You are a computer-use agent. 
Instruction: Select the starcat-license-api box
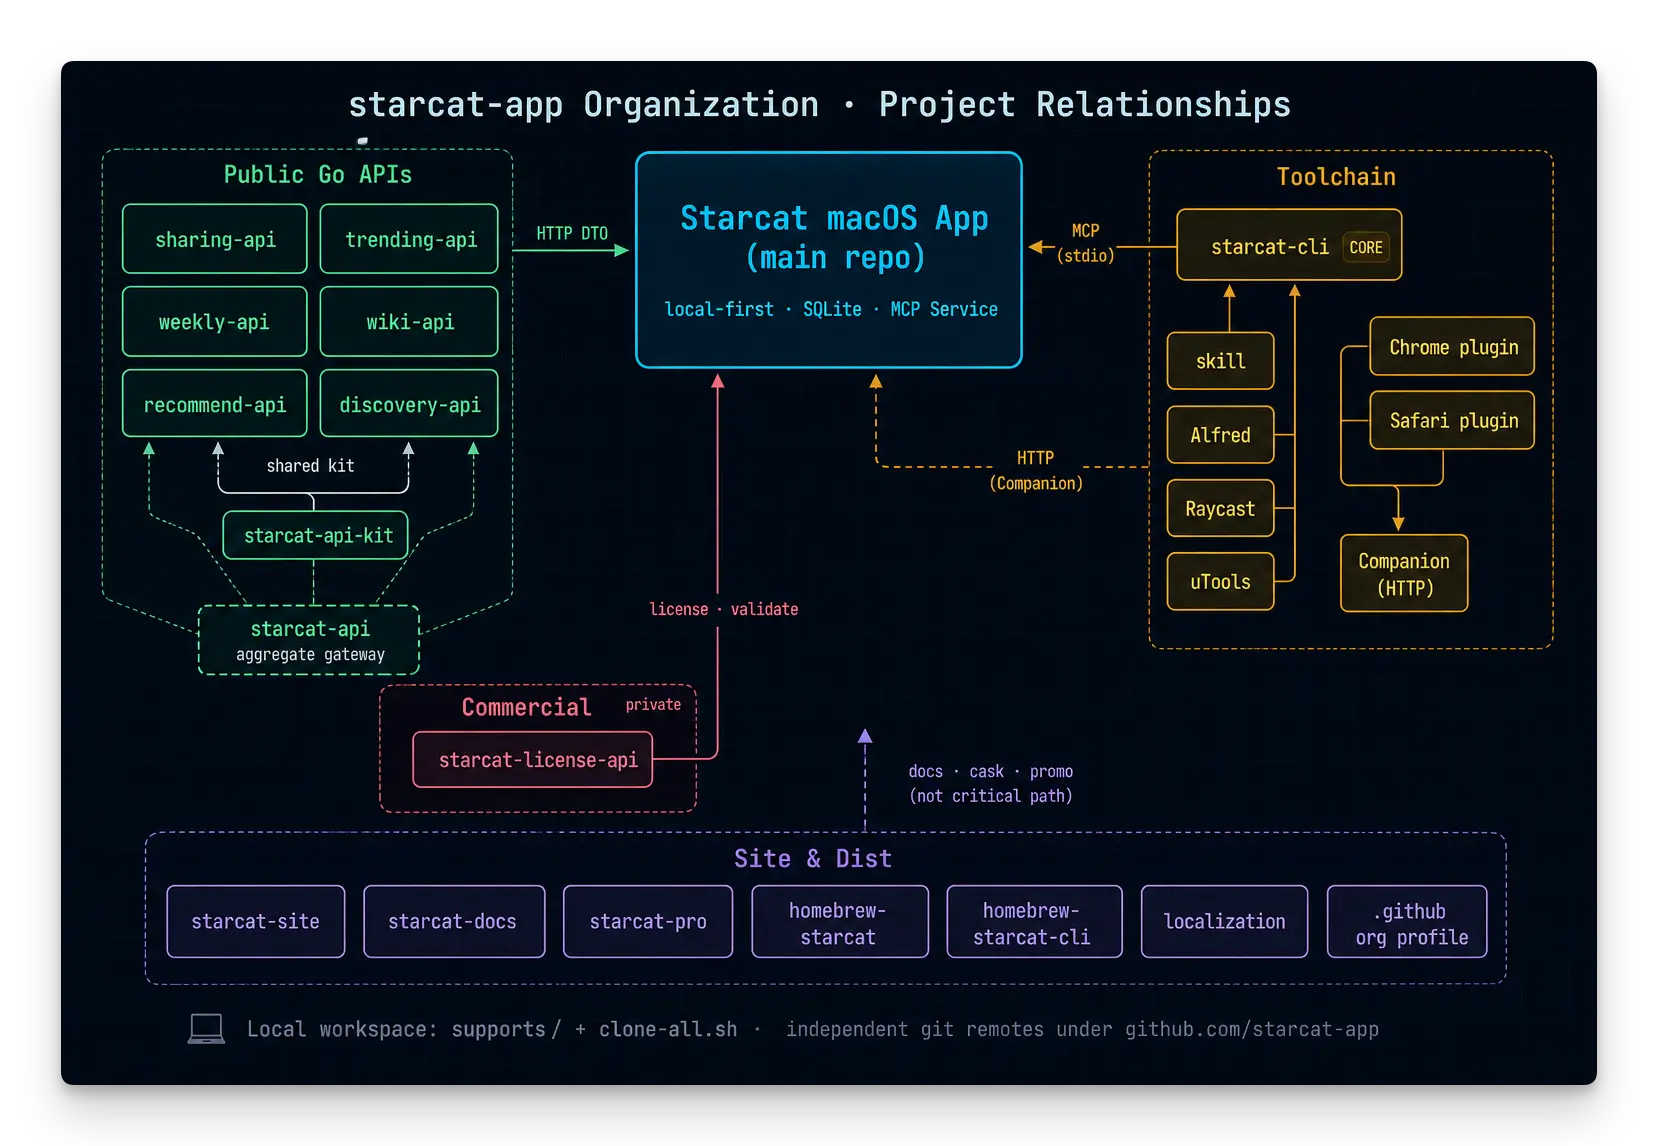[x=533, y=760]
